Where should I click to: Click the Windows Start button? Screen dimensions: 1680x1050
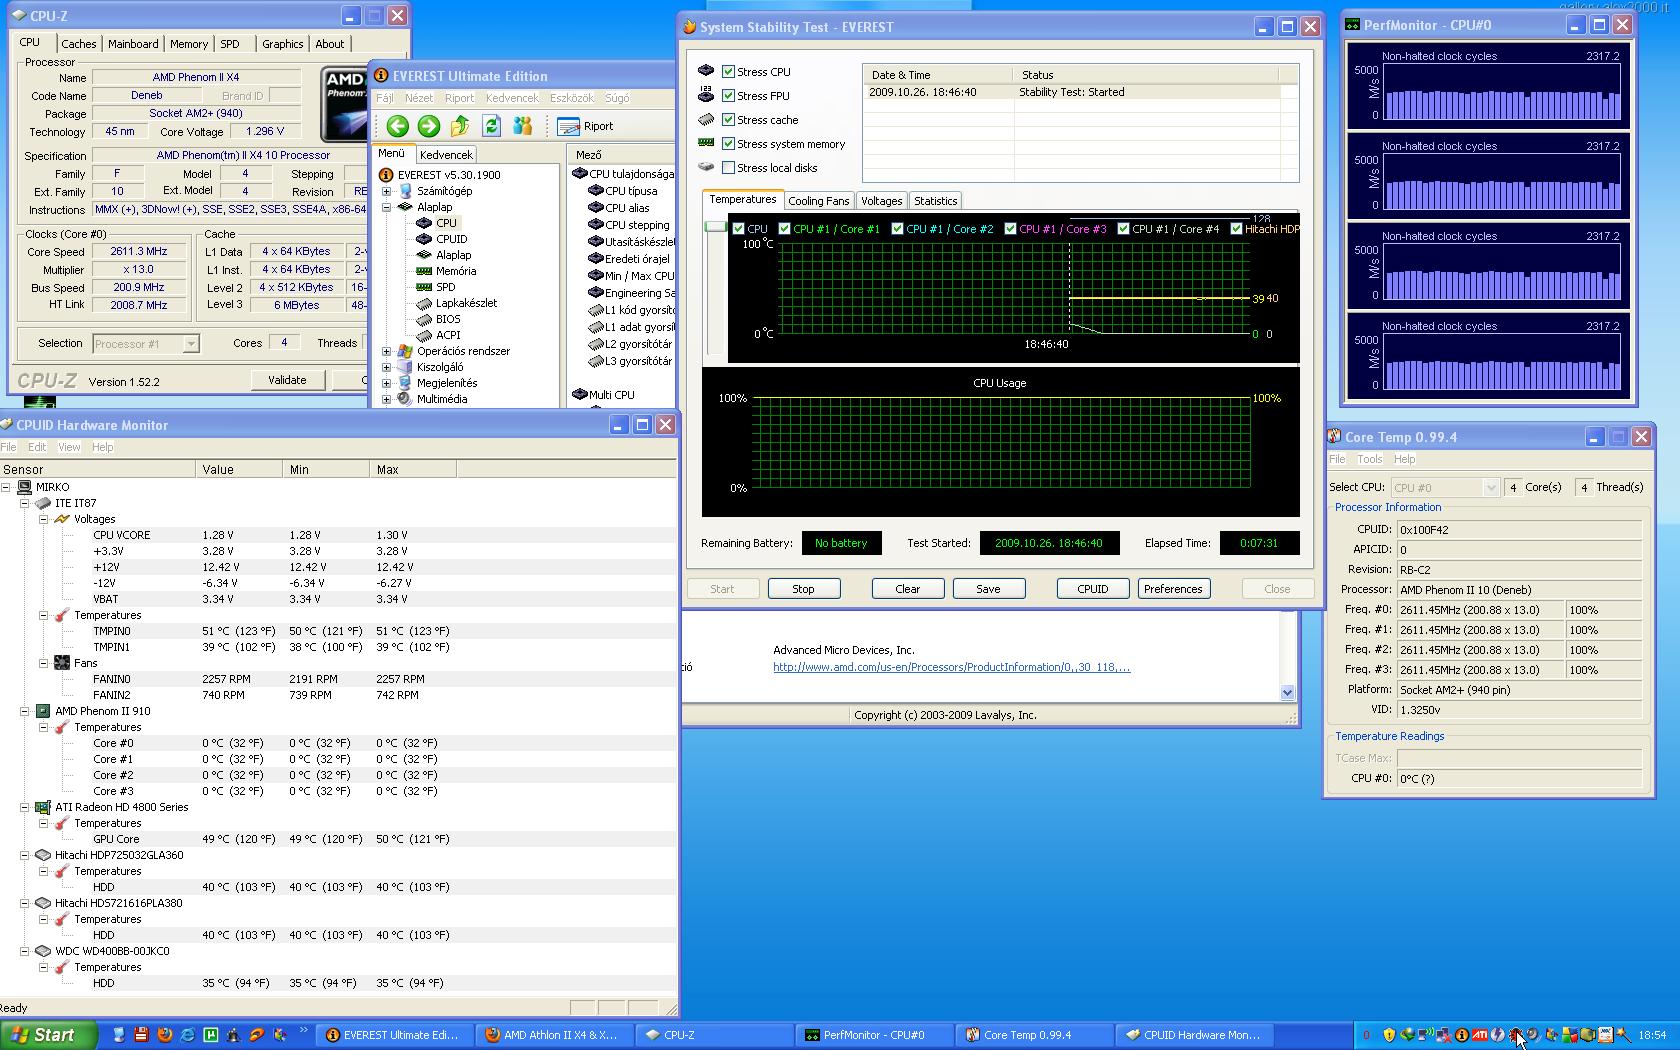[49, 1035]
